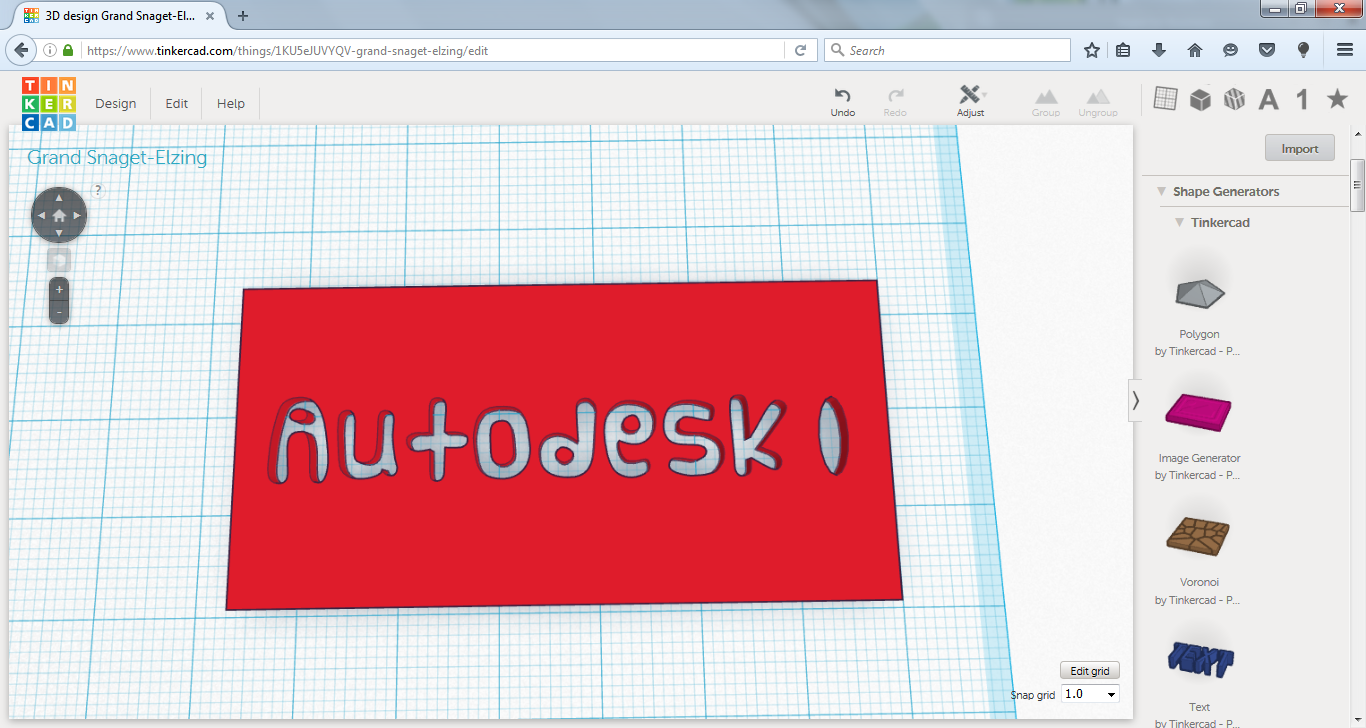This screenshot has width=1366, height=728.
Task: Open favorites with the star icon
Action: pyautogui.click(x=1337, y=98)
